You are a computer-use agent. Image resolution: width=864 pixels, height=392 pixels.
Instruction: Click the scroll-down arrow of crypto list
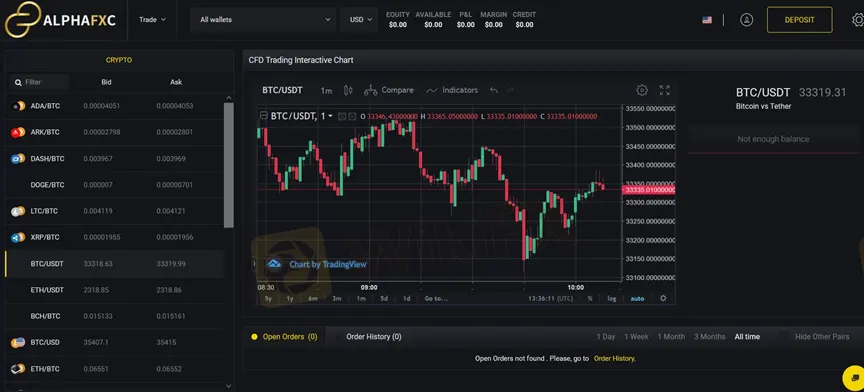[229, 386]
